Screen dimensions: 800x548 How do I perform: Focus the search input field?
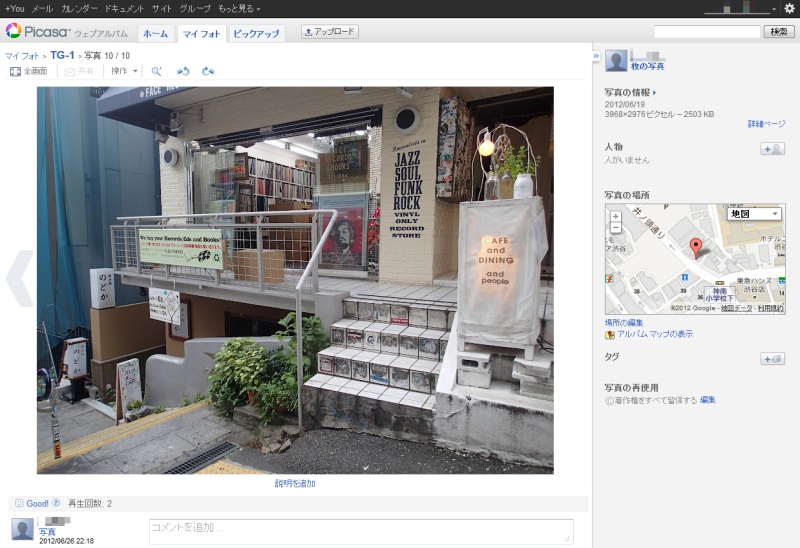click(707, 32)
